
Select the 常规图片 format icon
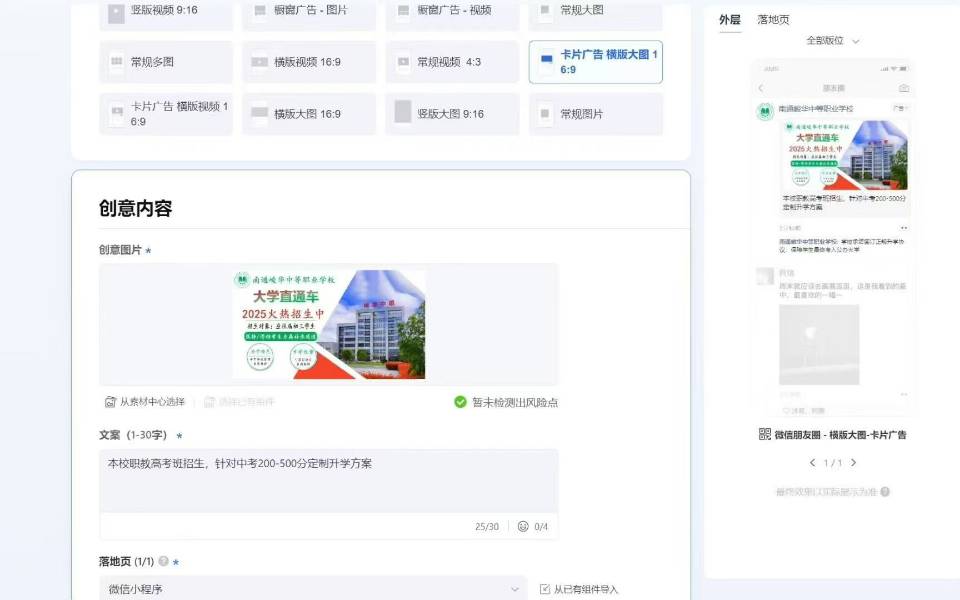coord(545,114)
